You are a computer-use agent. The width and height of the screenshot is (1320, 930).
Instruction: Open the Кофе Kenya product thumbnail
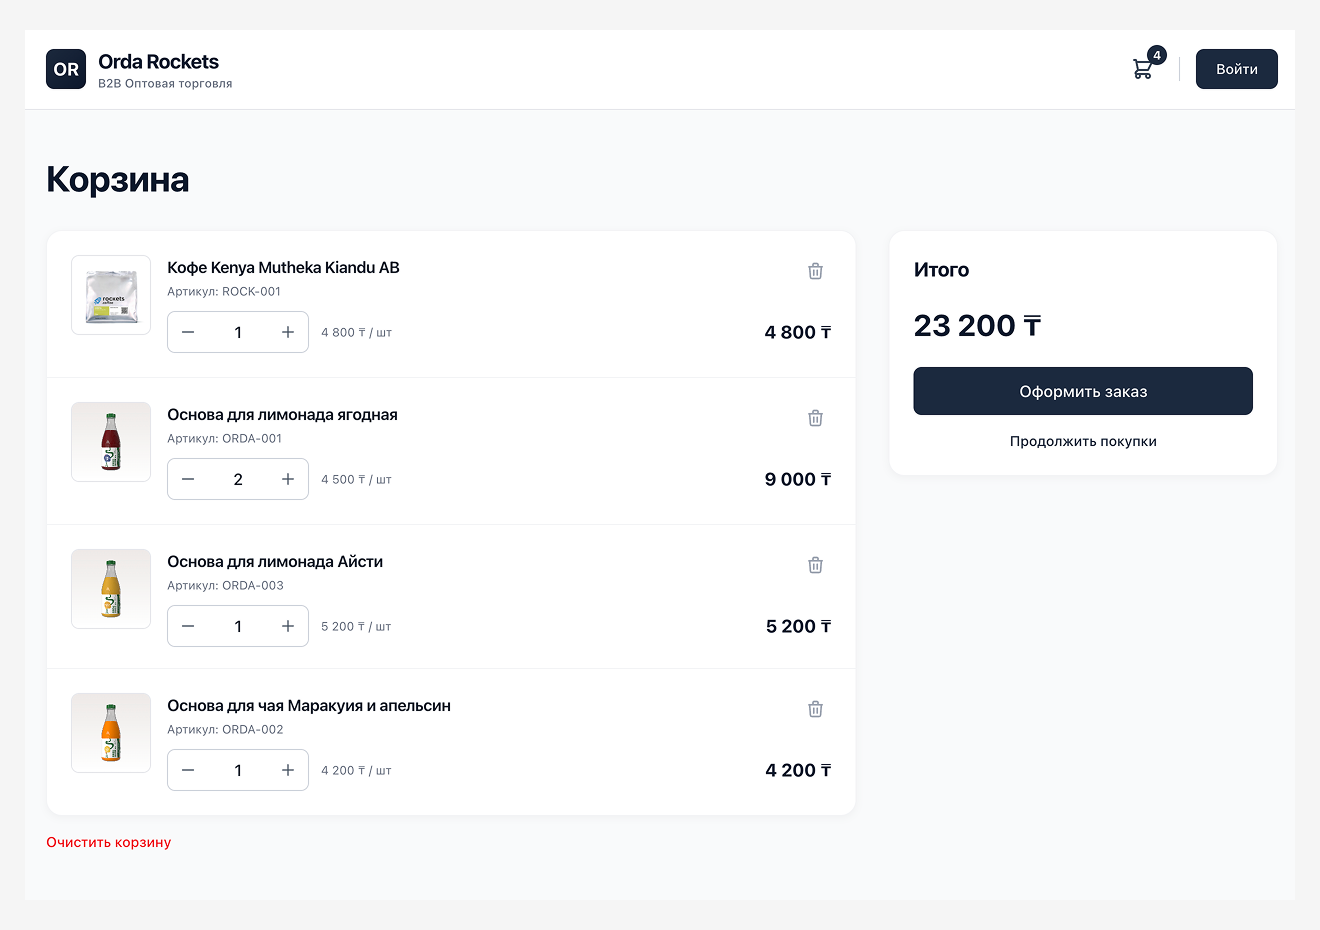111,295
